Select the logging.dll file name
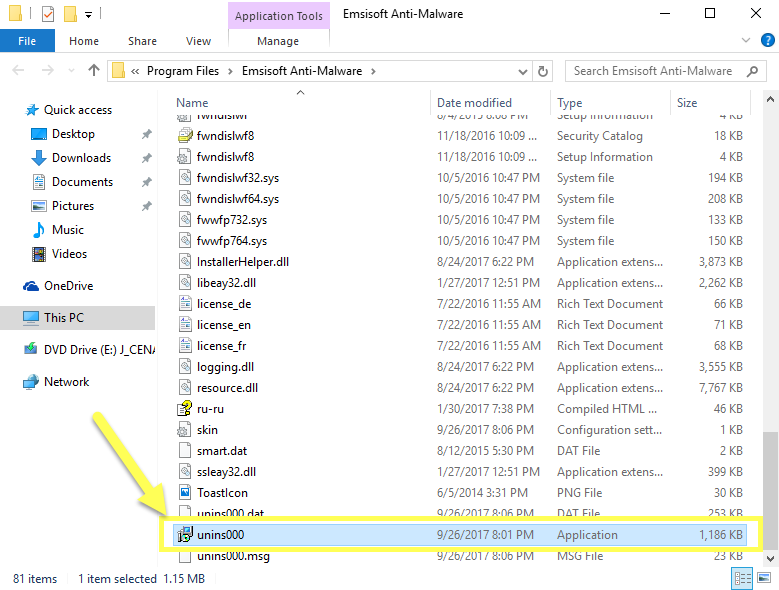The height and width of the screenshot is (590, 779). (x=225, y=367)
